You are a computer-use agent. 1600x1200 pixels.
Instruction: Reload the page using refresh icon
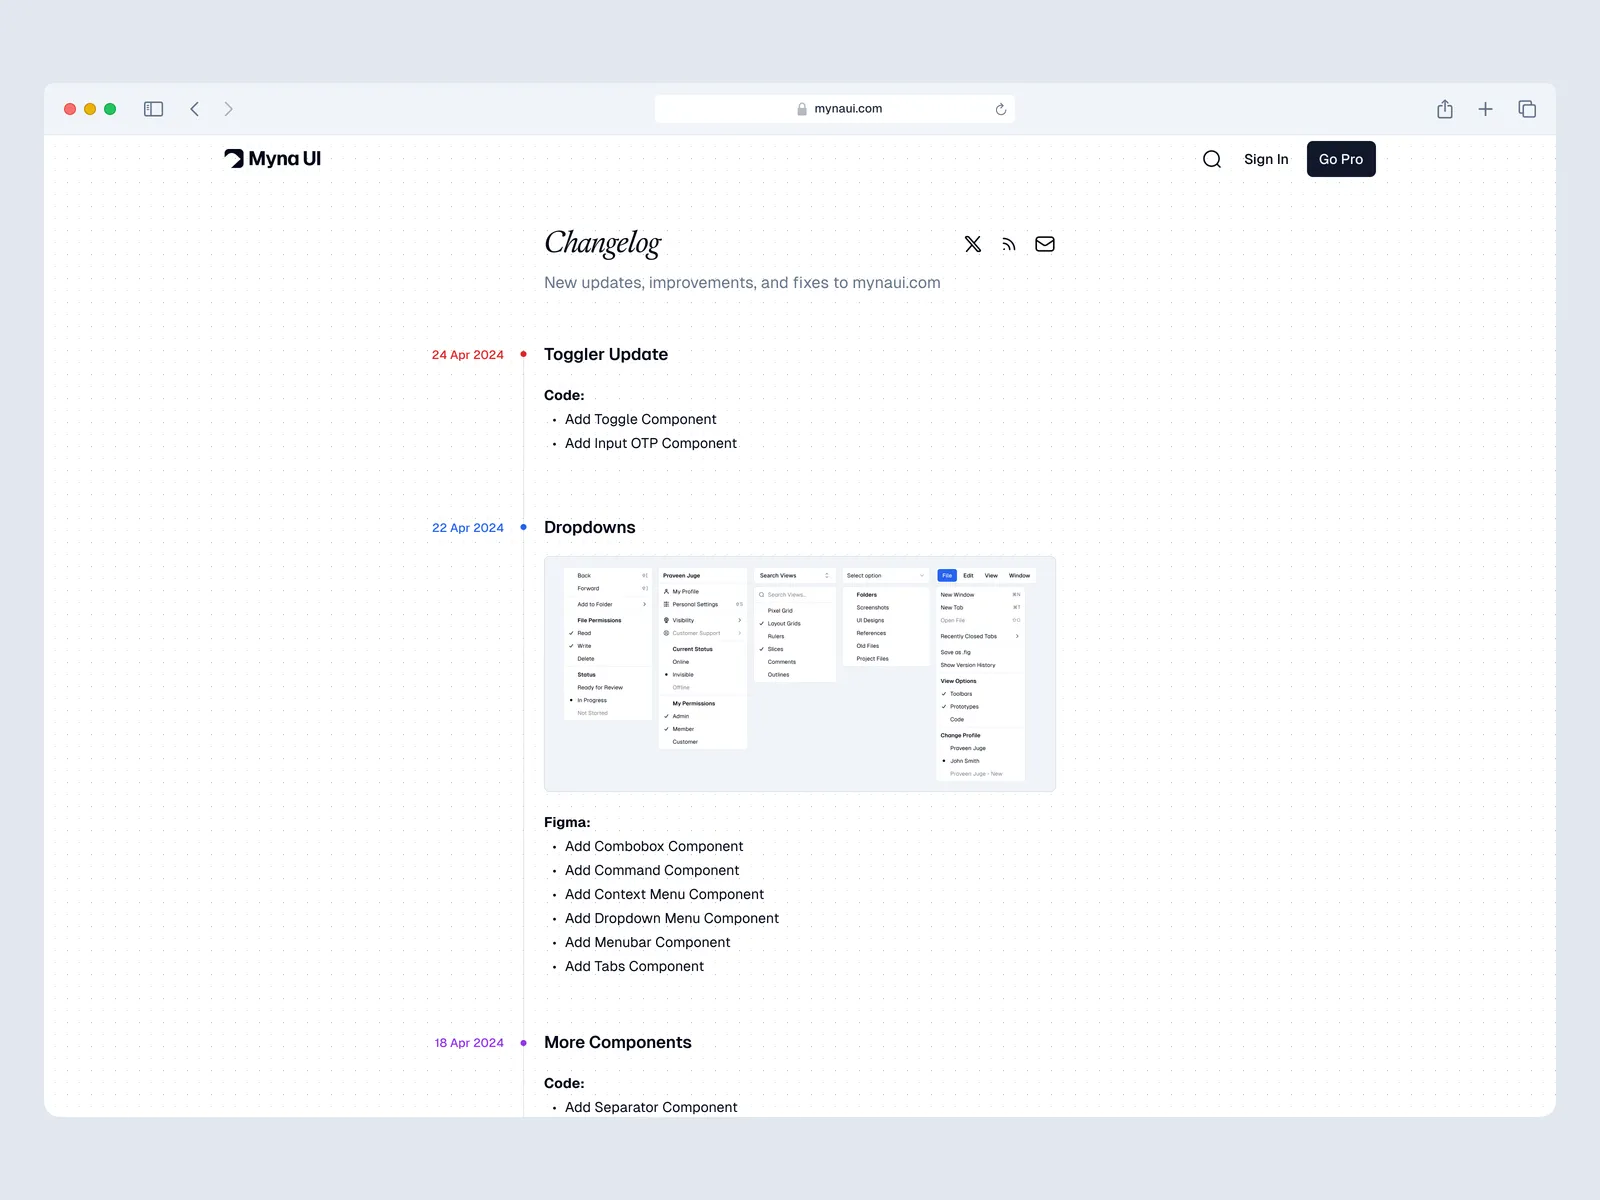[x=1000, y=109]
